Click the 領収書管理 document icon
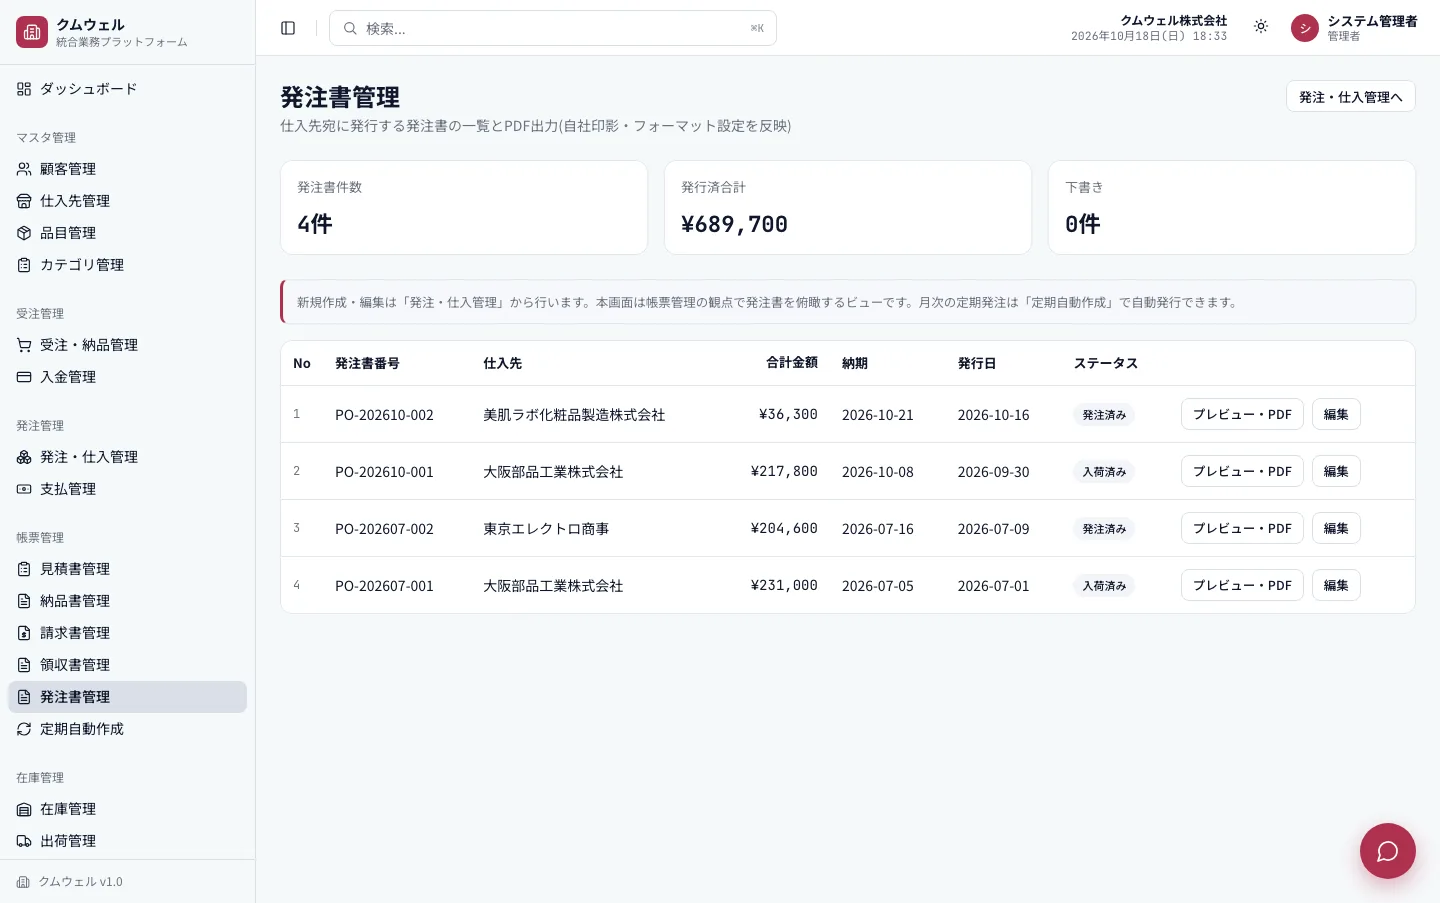This screenshot has width=1440, height=903. 24,665
